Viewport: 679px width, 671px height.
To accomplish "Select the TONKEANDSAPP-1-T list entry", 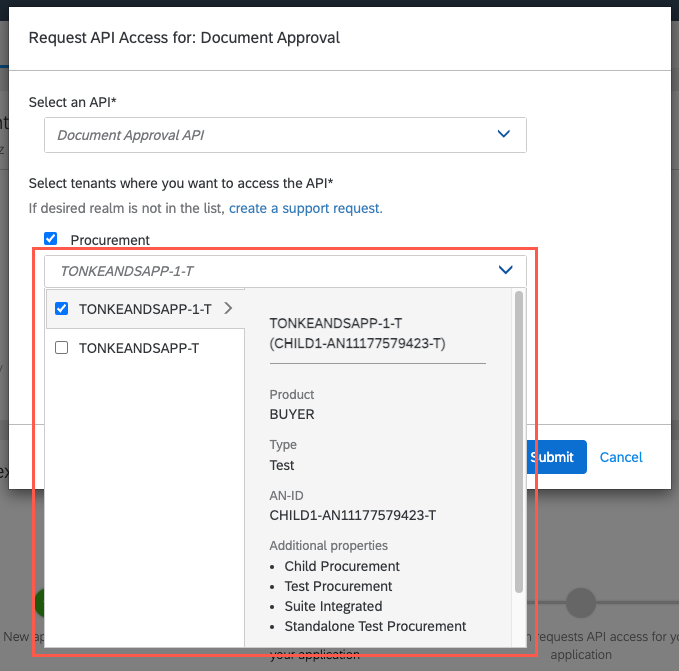I will tap(145, 309).
